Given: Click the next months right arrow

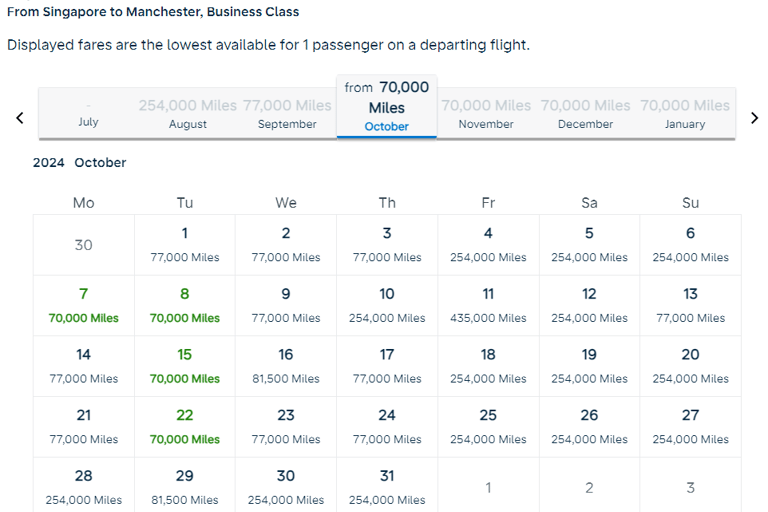Looking at the screenshot, I should pyautogui.click(x=754, y=118).
